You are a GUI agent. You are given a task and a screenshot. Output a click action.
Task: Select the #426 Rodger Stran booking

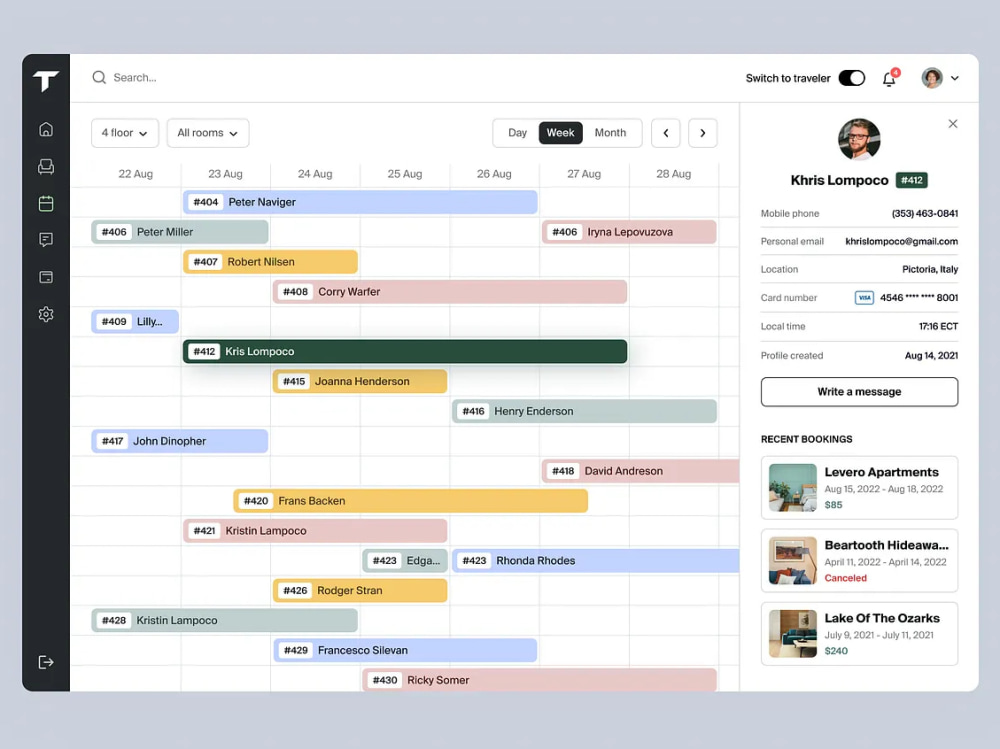pos(360,591)
